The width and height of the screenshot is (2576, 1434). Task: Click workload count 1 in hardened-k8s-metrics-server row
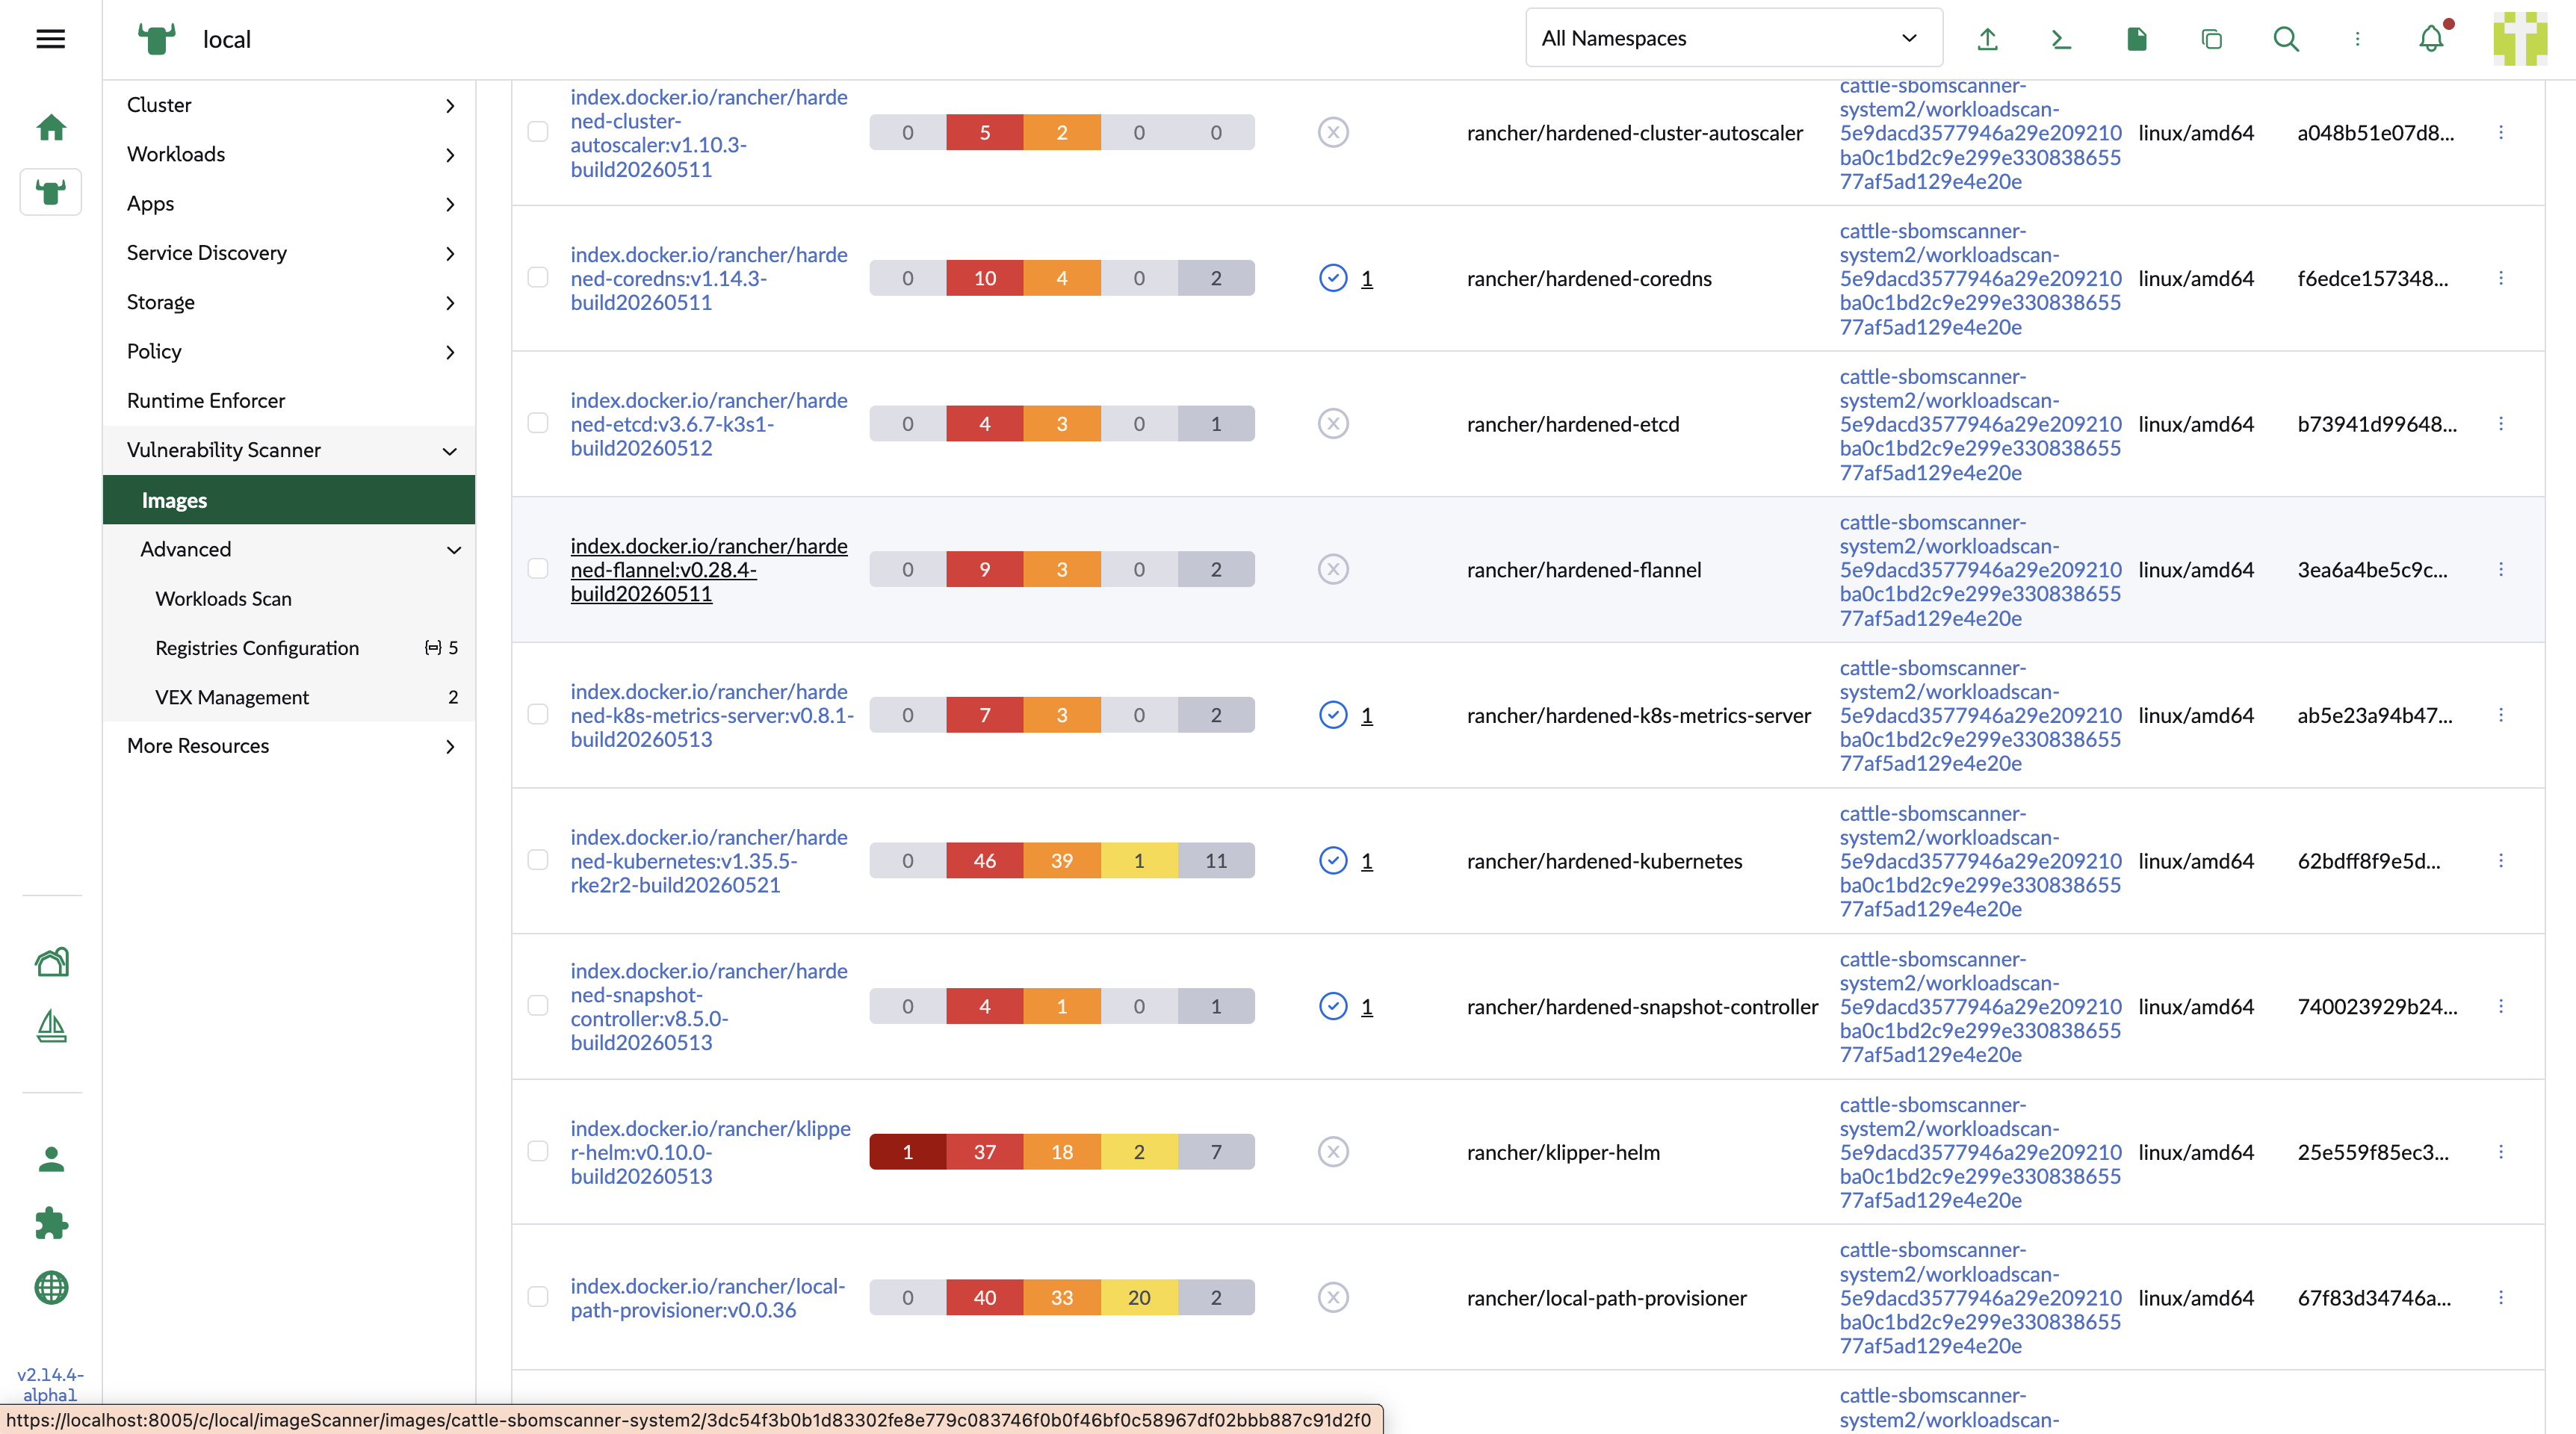[1367, 716]
